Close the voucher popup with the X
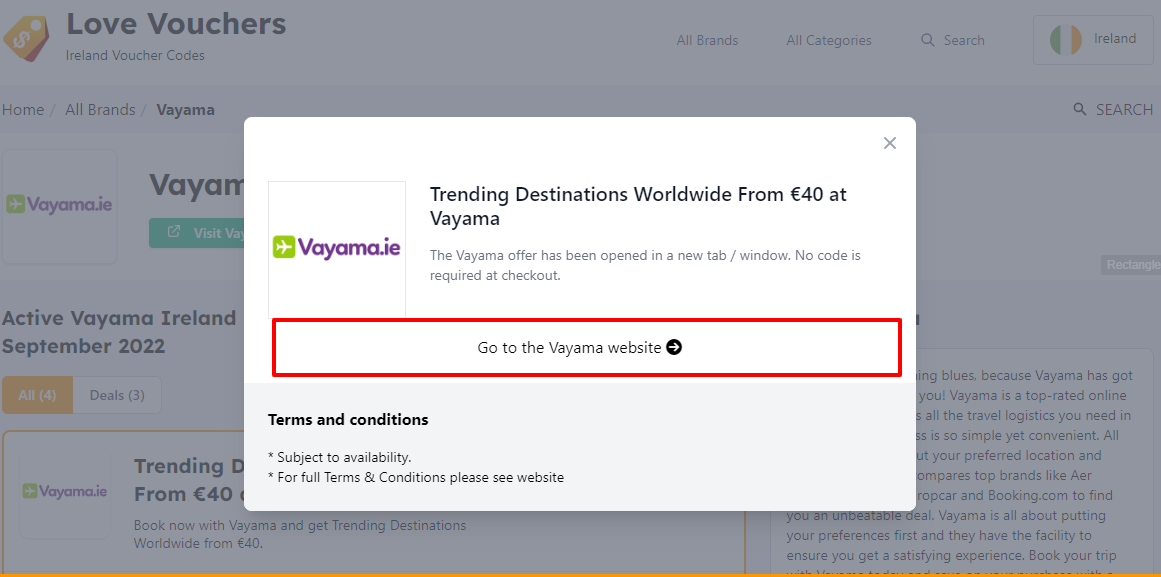 889,143
